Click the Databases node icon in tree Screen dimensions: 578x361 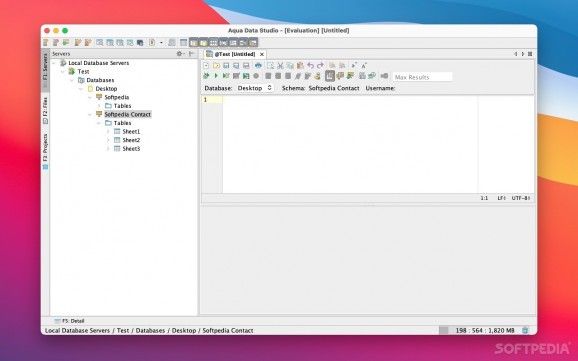81,80
